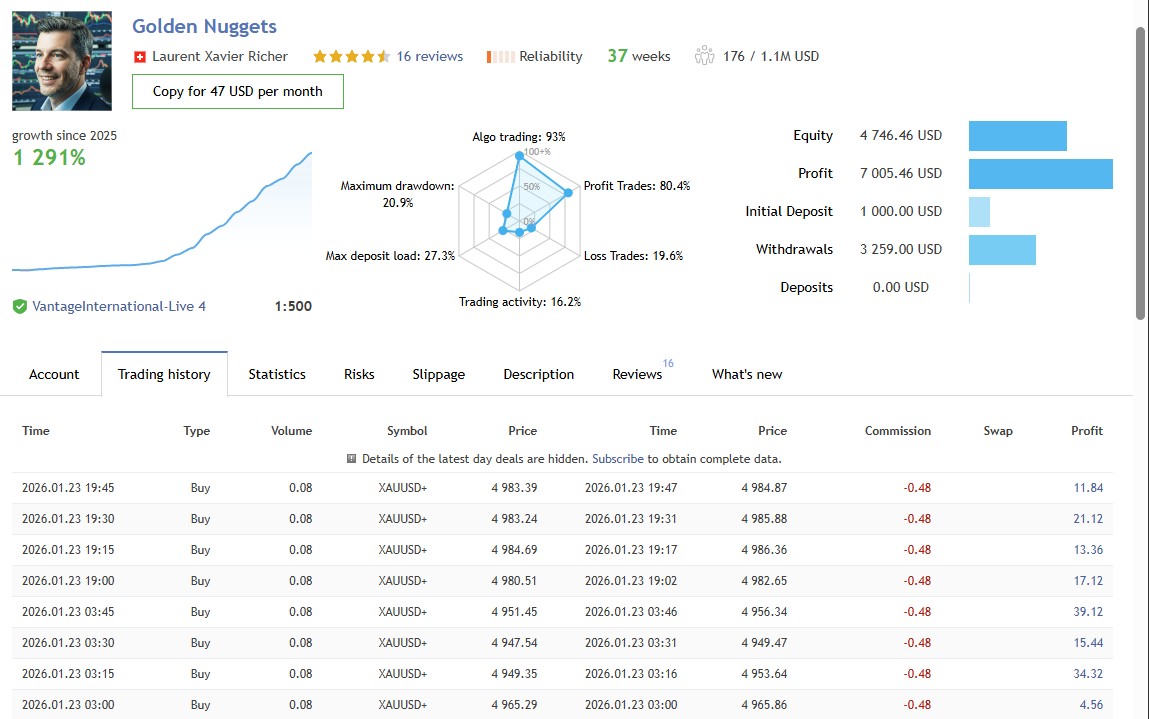The width and height of the screenshot is (1149, 719).
Task: Open the Account tab
Action: point(54,375)
